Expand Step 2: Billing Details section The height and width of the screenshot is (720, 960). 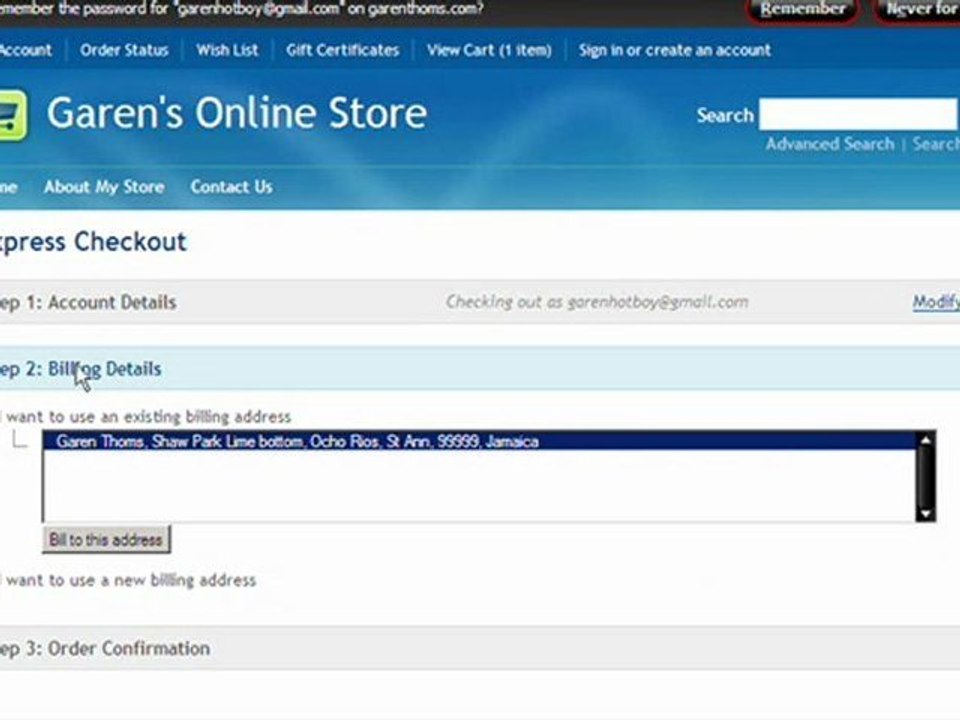point(479,369)
